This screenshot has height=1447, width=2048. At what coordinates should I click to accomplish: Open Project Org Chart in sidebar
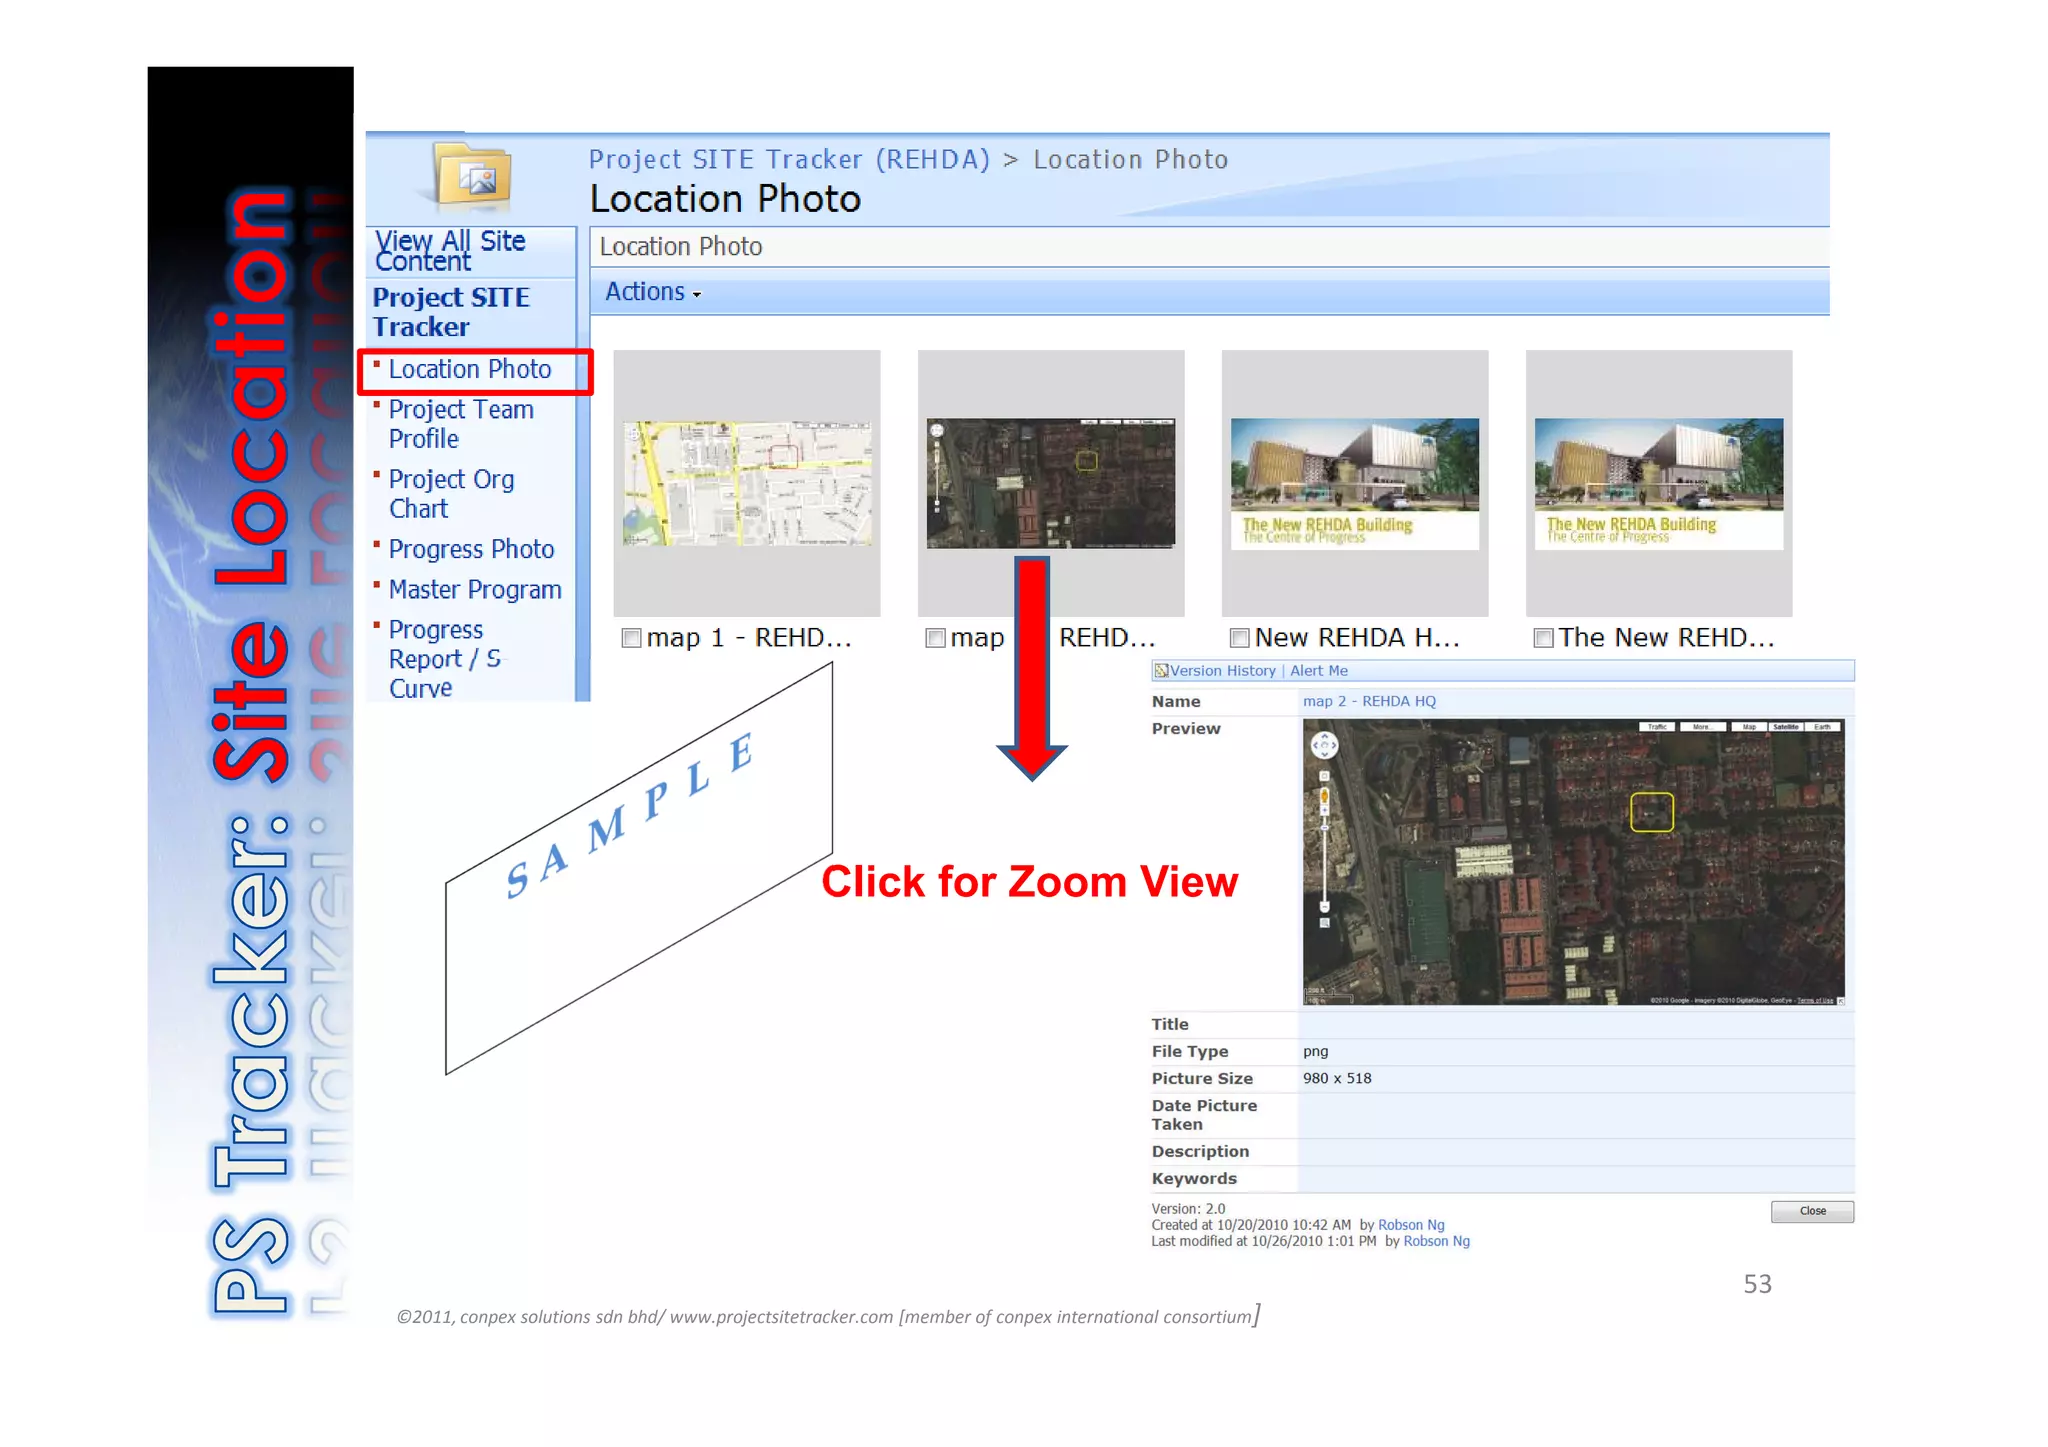(451, 494)
